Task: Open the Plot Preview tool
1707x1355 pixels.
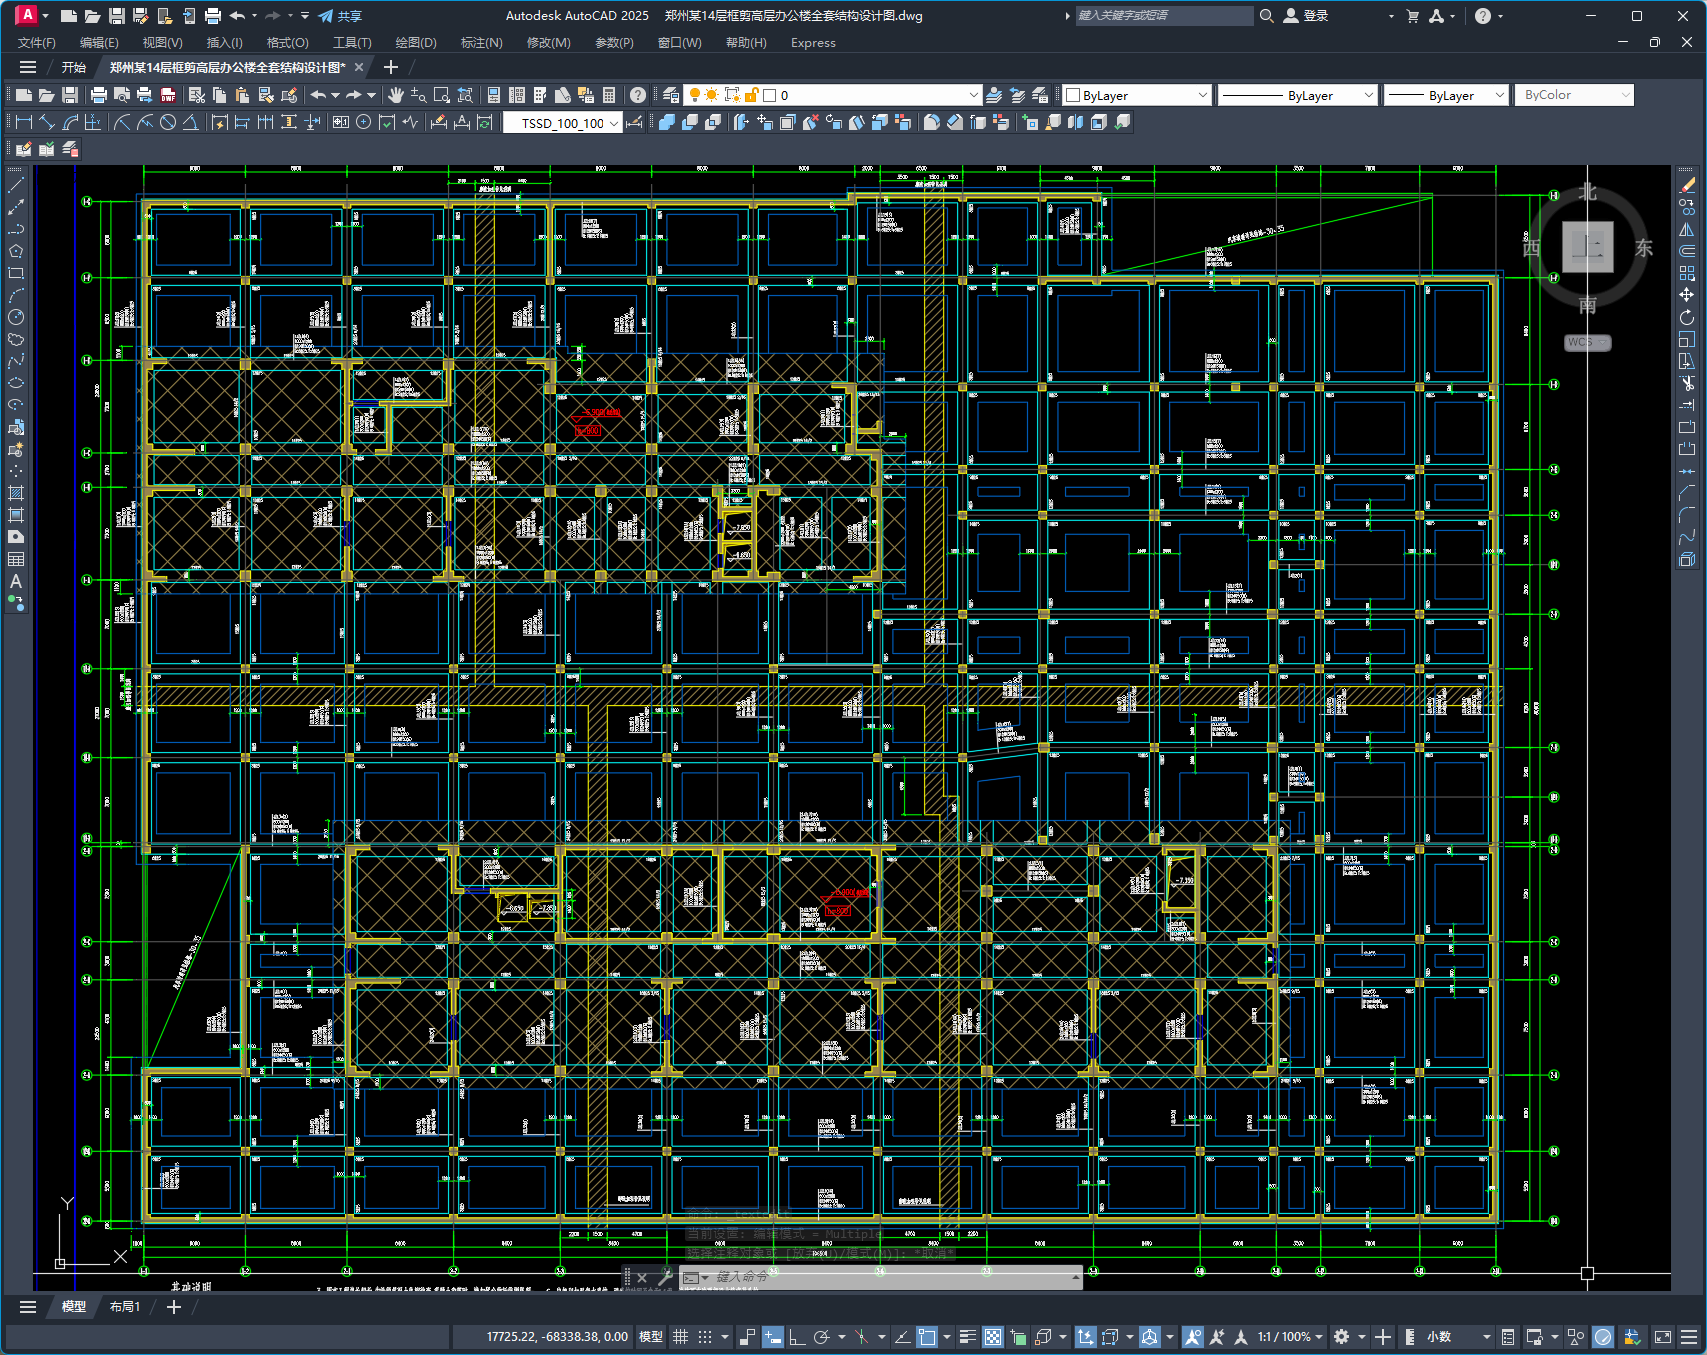Action: (x=122, y=95)
